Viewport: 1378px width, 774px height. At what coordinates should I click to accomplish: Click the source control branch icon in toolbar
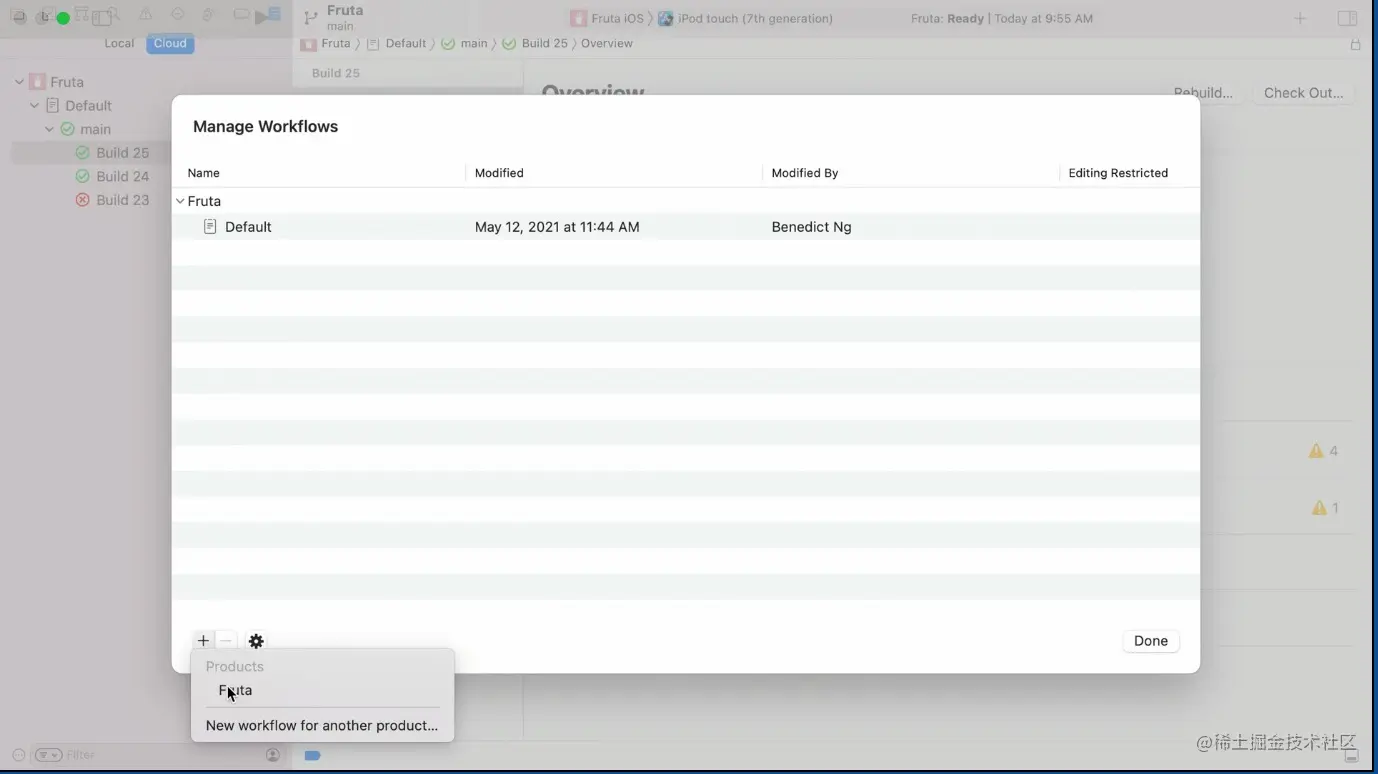point(311,18)
